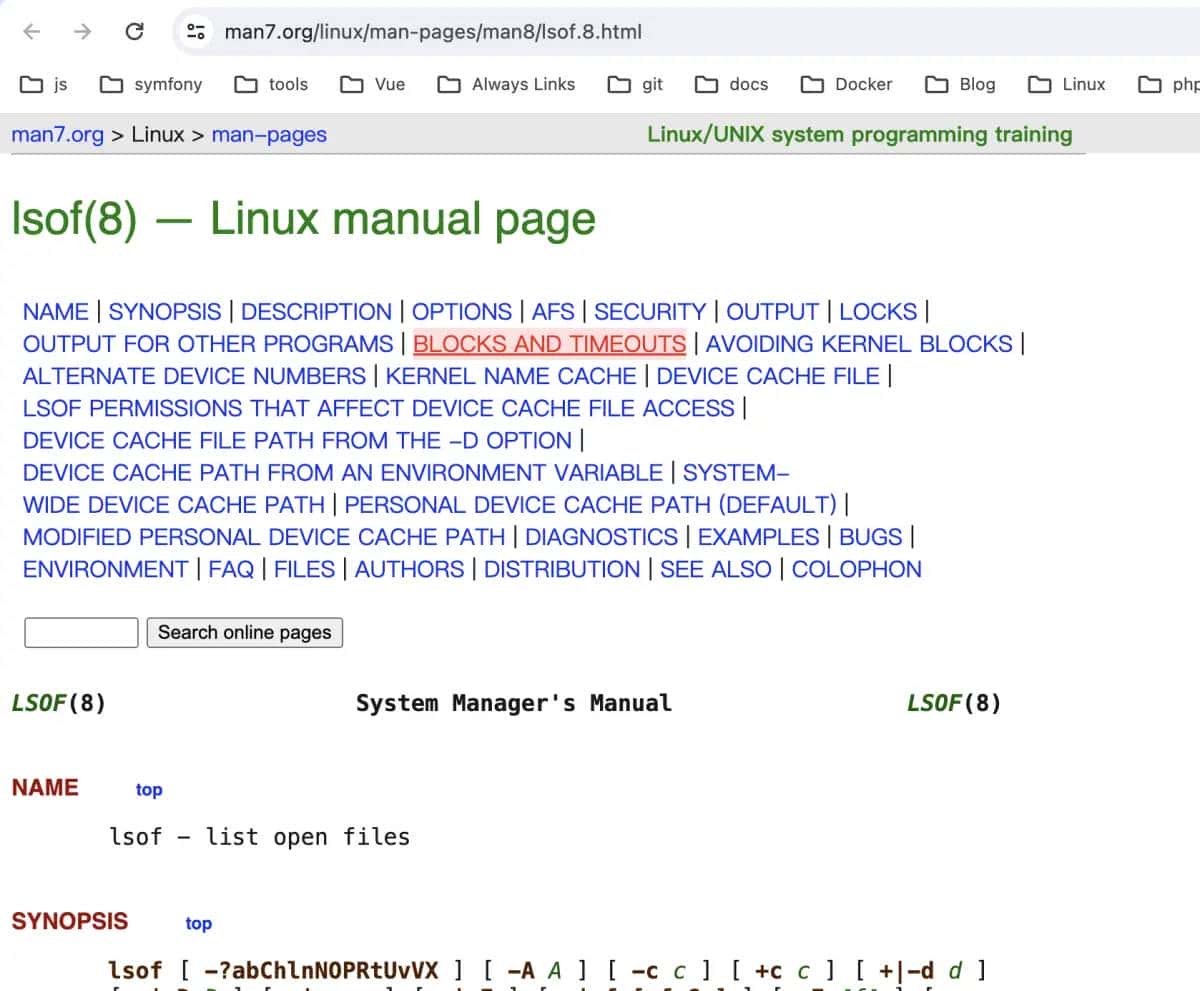Click the forward navigation arrow
1200x991 pixels.
click(x=83, y=31)
